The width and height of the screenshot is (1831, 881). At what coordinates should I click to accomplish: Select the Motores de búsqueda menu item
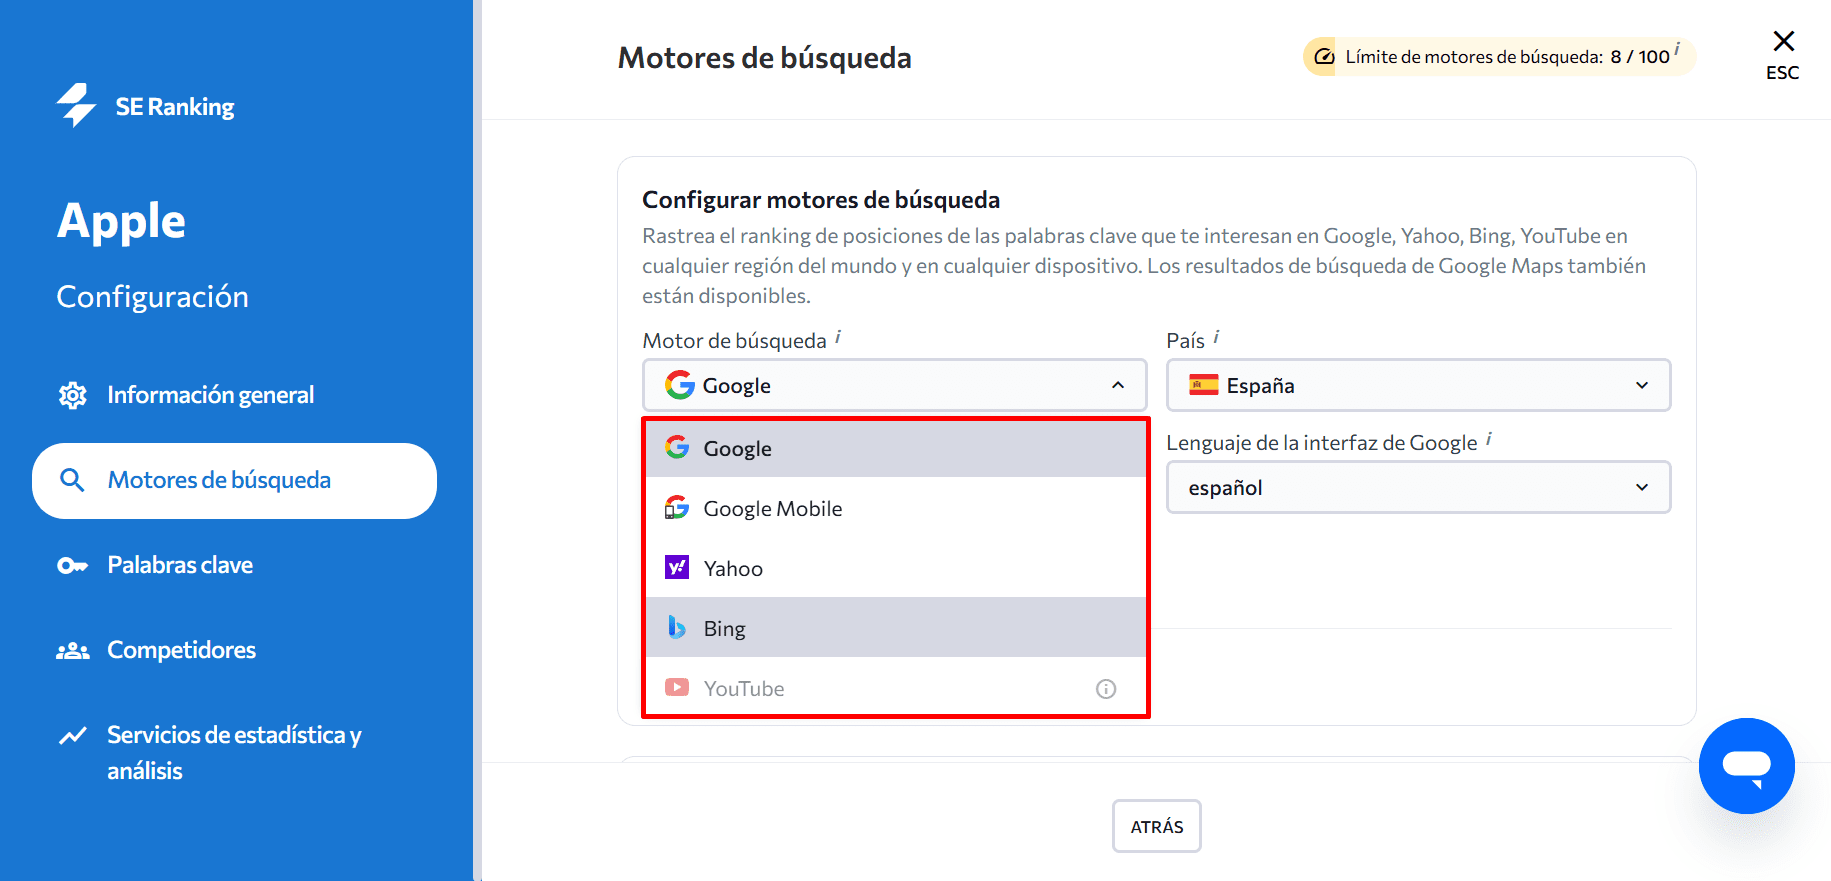coord(235,481)
